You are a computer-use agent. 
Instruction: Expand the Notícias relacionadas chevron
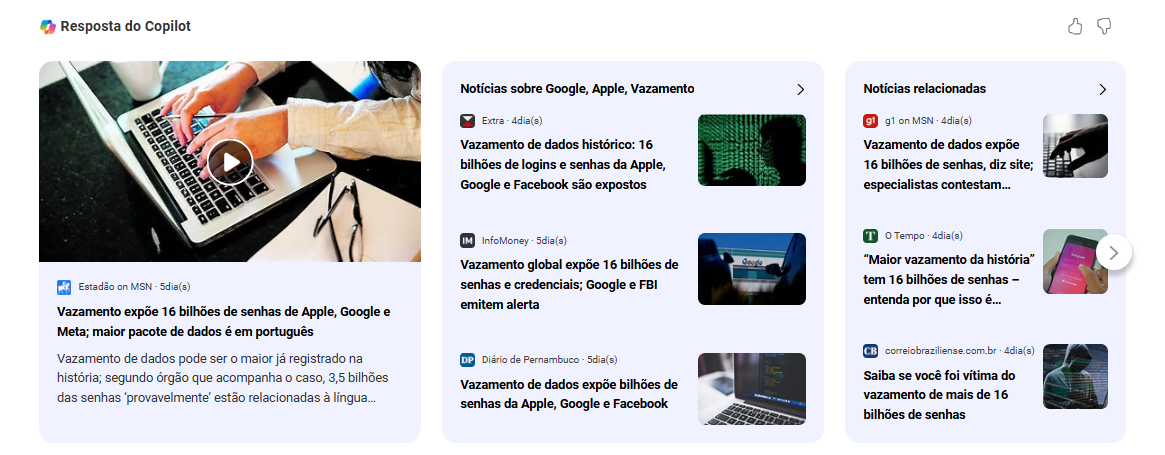(x=1103, y=89)
